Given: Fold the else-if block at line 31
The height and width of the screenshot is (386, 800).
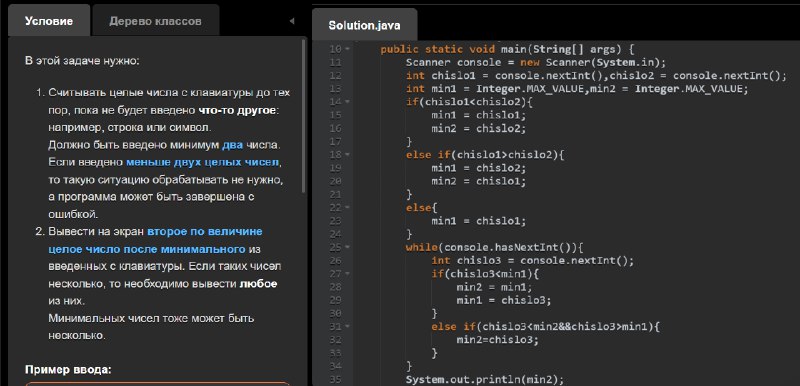Looking at the screenshot, I should click(x=347, y=326).
